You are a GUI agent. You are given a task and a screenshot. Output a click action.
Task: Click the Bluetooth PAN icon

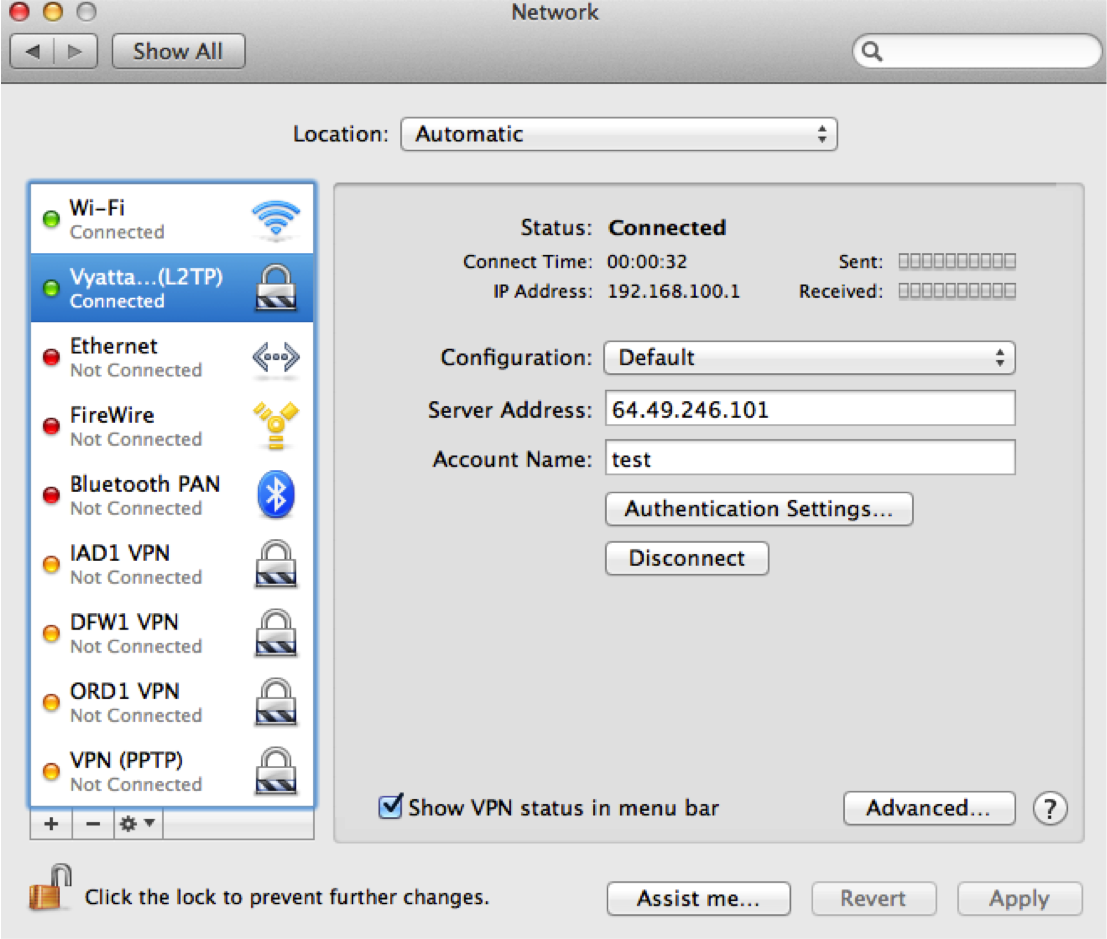(x=275, y=494)
